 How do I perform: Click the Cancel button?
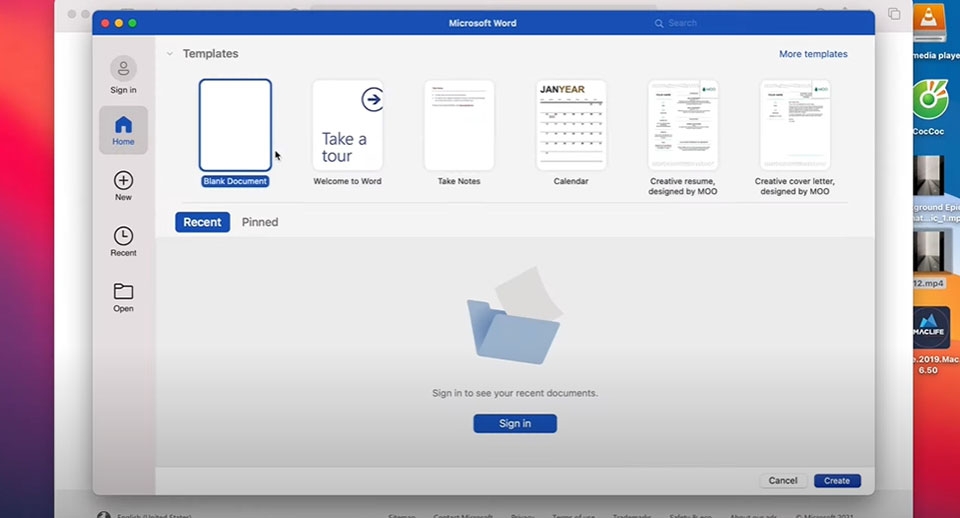point(783,481)
